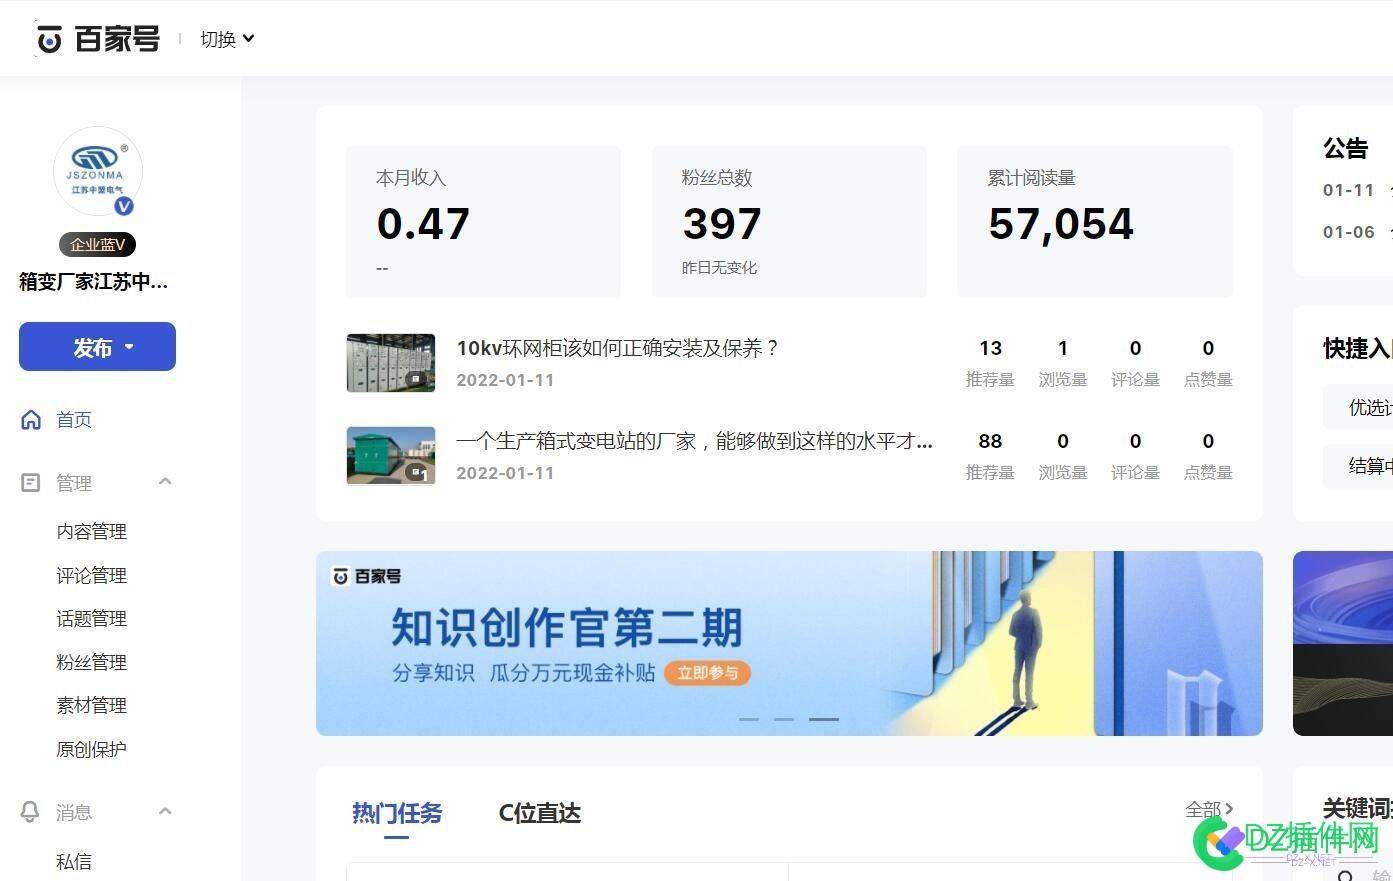Viewport: 1393px width, 881px height.
Task: Open 原创保护 in sidebar
Action: 91,750
